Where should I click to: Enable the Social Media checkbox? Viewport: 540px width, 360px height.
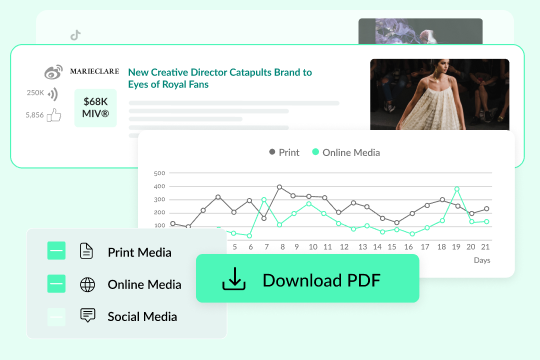click(56, 317)
